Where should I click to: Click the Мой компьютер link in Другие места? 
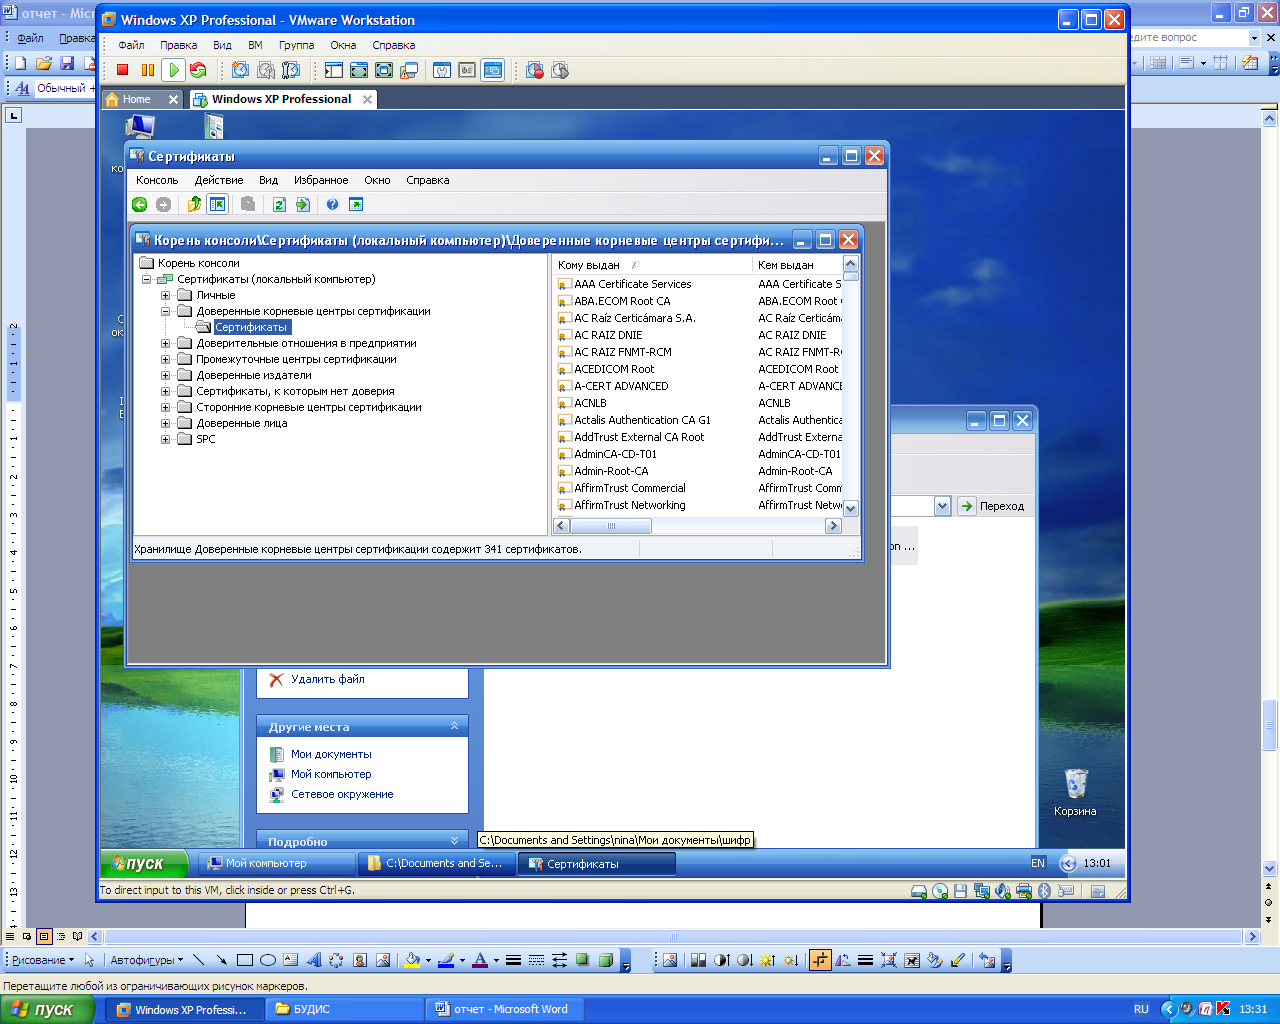331,774
